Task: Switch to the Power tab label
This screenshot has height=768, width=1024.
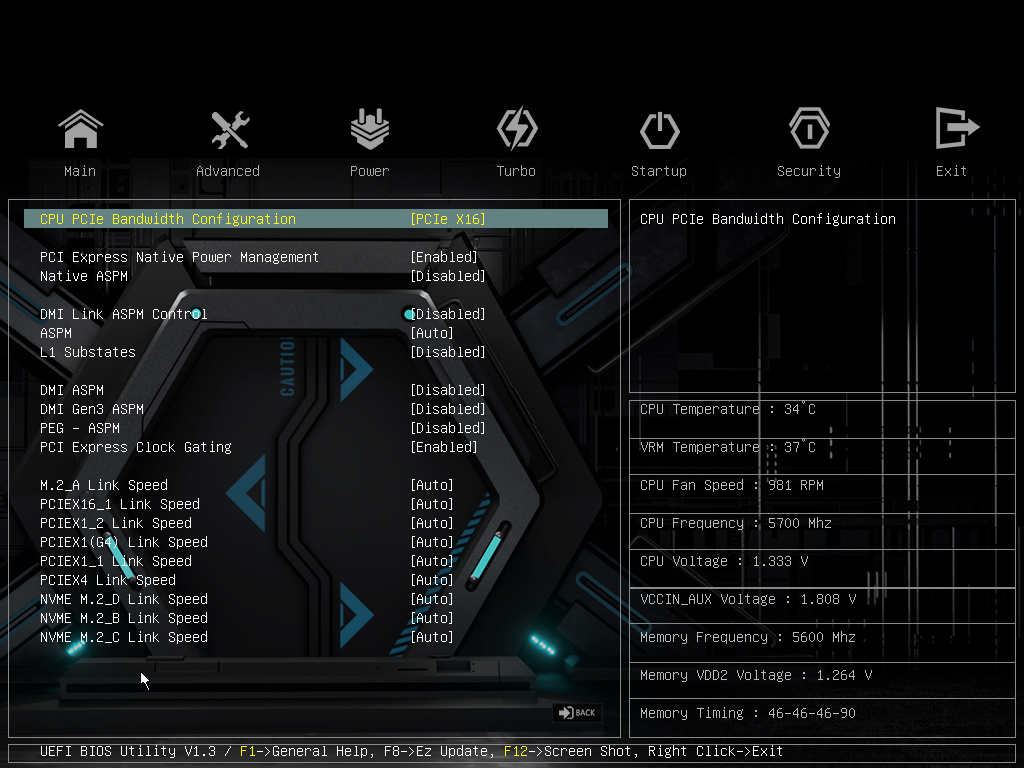Action: point(370,171)
